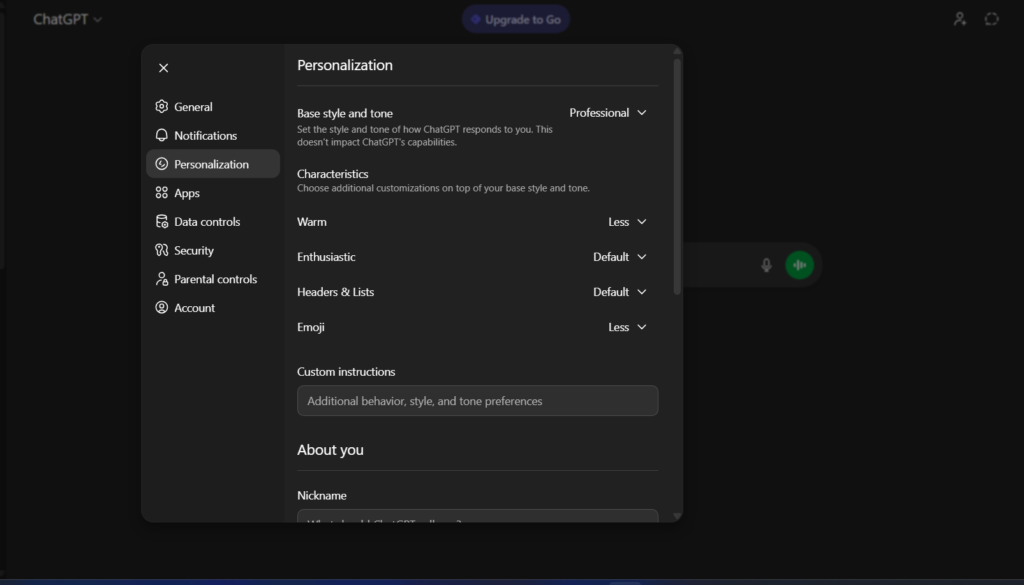
Task: Click the Security shield icon
Action: [162, 250]
